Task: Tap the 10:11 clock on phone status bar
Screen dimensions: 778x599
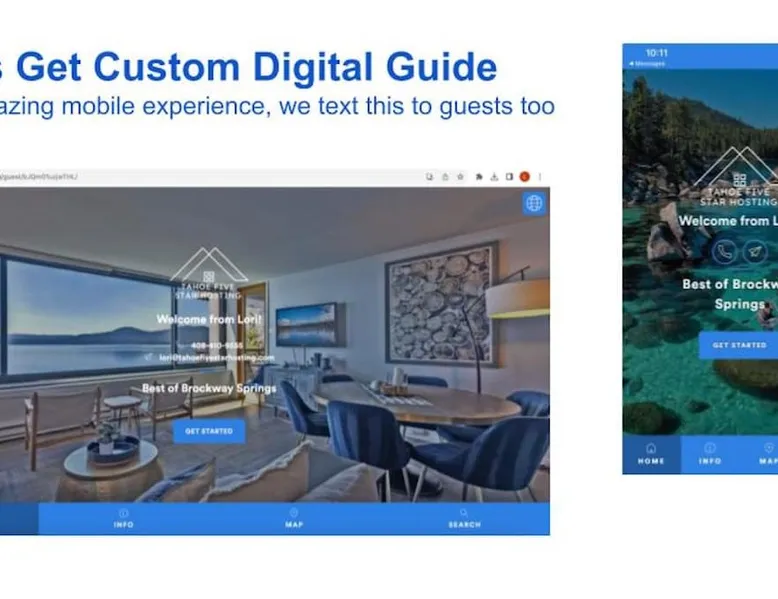Action: pos(656,53)
